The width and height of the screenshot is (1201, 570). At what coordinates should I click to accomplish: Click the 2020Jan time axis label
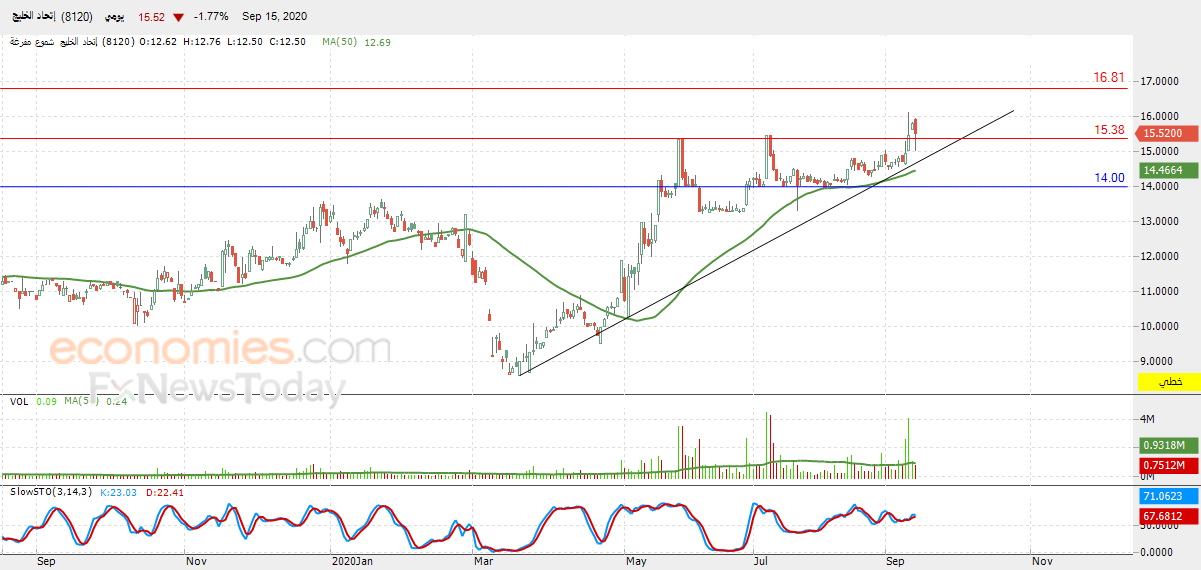pos(351,562)
